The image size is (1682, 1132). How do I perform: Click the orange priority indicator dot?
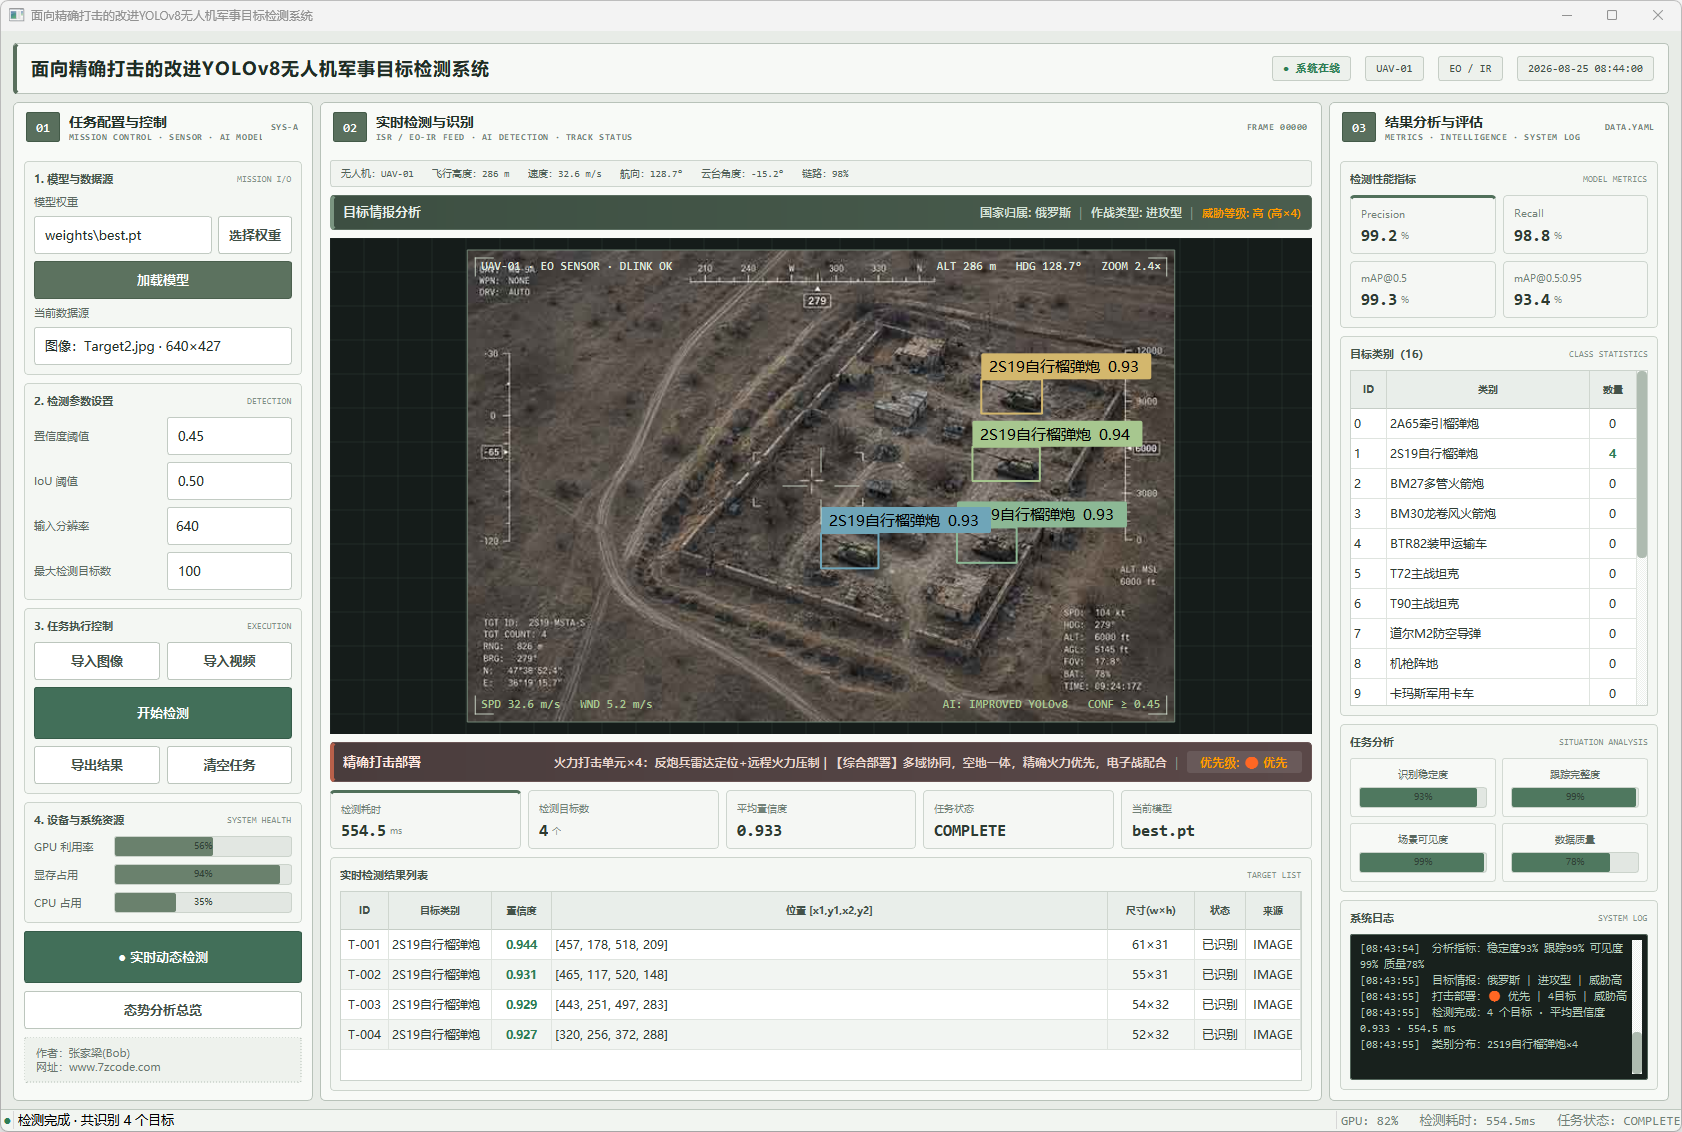click(x=1251, y=763)
